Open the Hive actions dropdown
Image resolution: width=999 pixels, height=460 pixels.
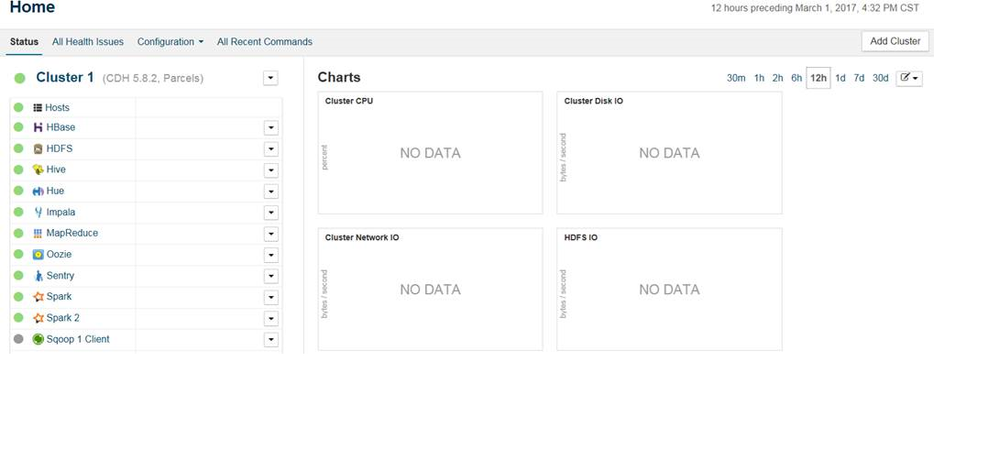(x=271, y=170)
